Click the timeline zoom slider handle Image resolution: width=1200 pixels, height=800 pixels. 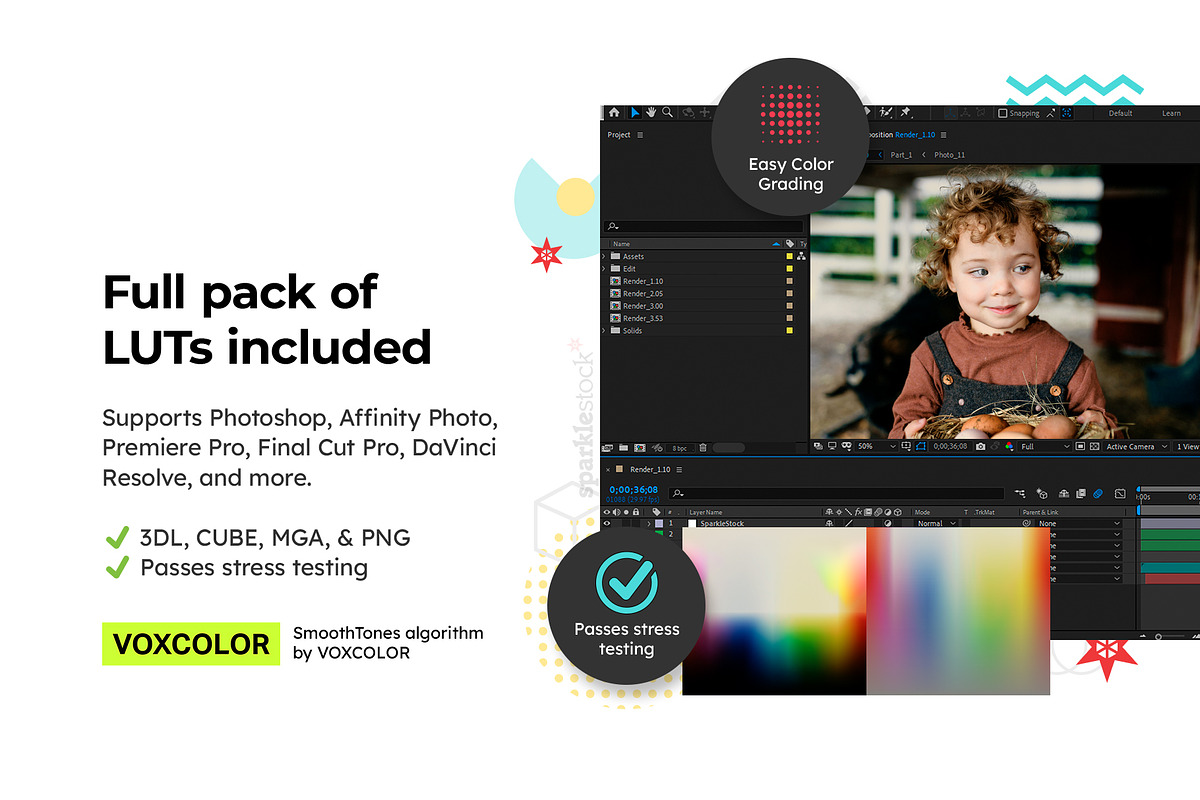tap(1160, 636)
